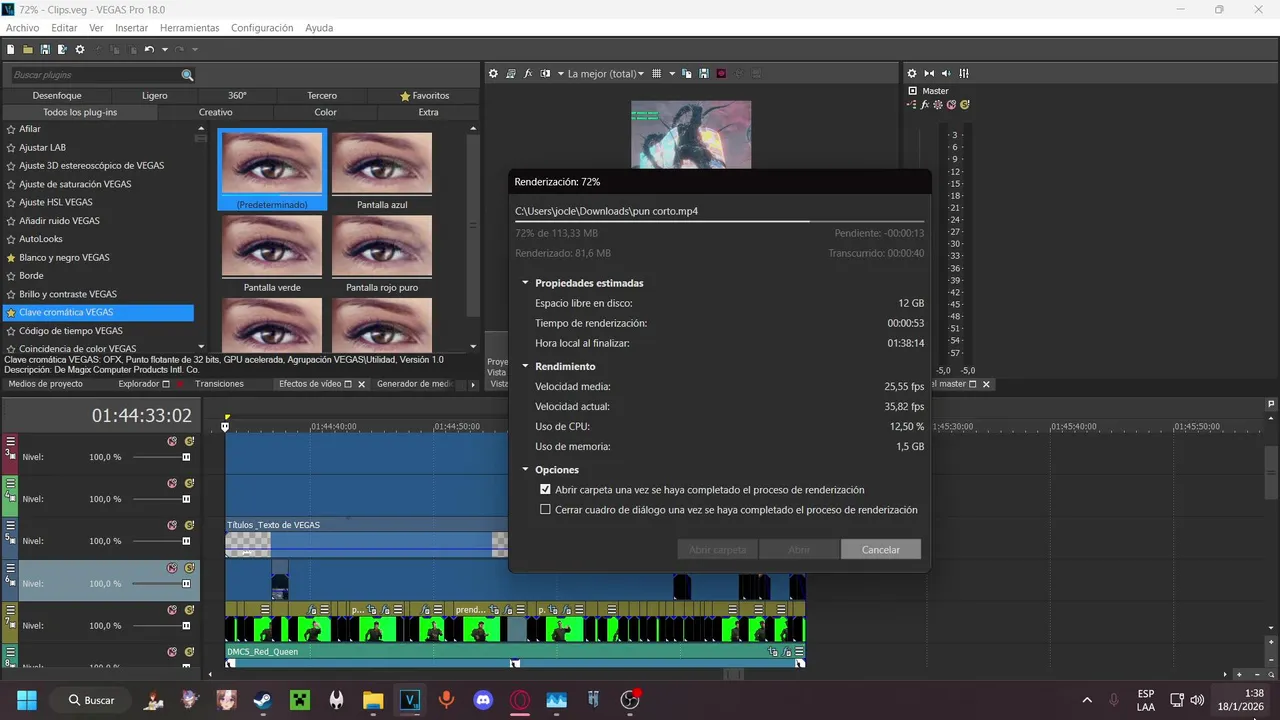
Task: Mute track 6 with the mute button
Action: pos(172,567)
